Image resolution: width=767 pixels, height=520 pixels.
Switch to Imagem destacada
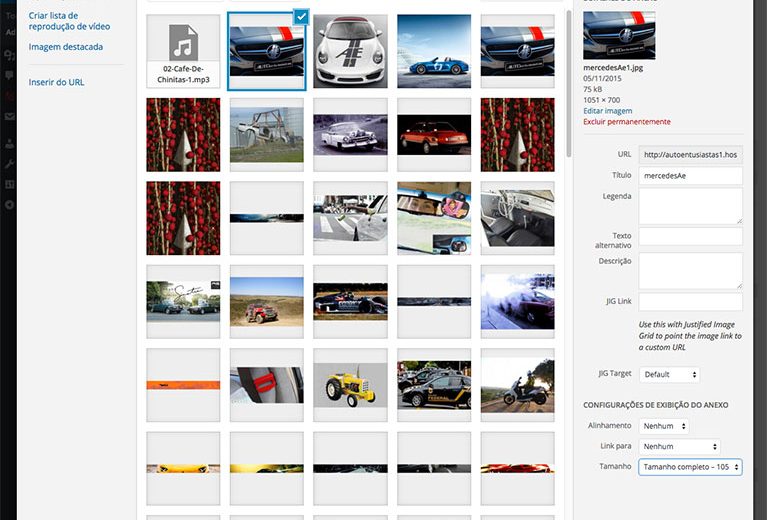(x=66, y=47)
